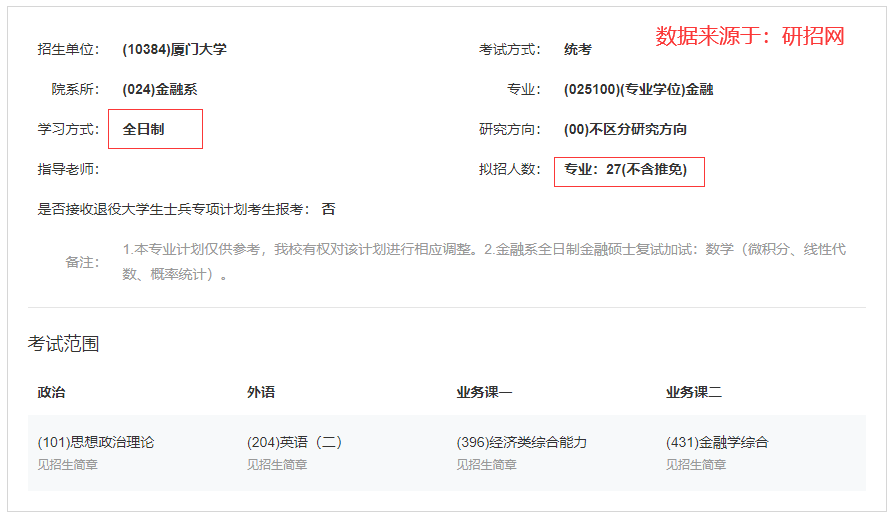
Task: Click the 研究方向 label
Action: (510, 129)
